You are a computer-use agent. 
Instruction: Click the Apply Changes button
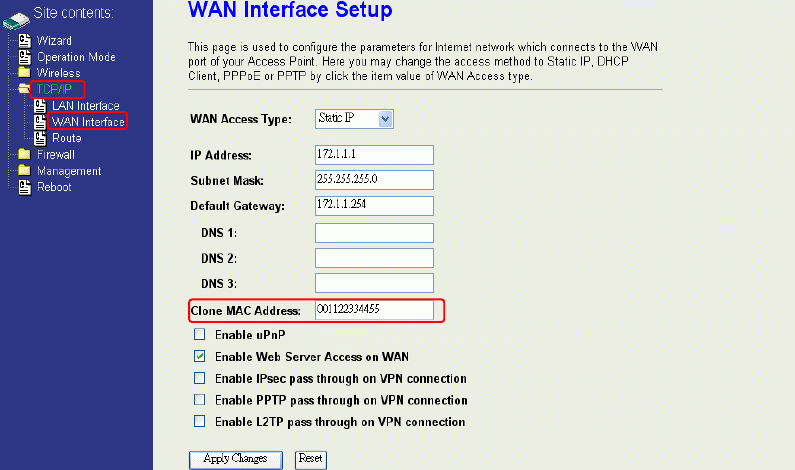click(x=236, y=459)
